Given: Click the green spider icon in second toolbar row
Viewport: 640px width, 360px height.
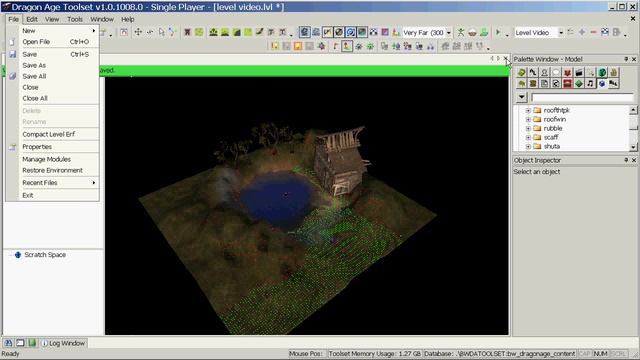Looking at the screenshot, I should click(x=370, y=46).
